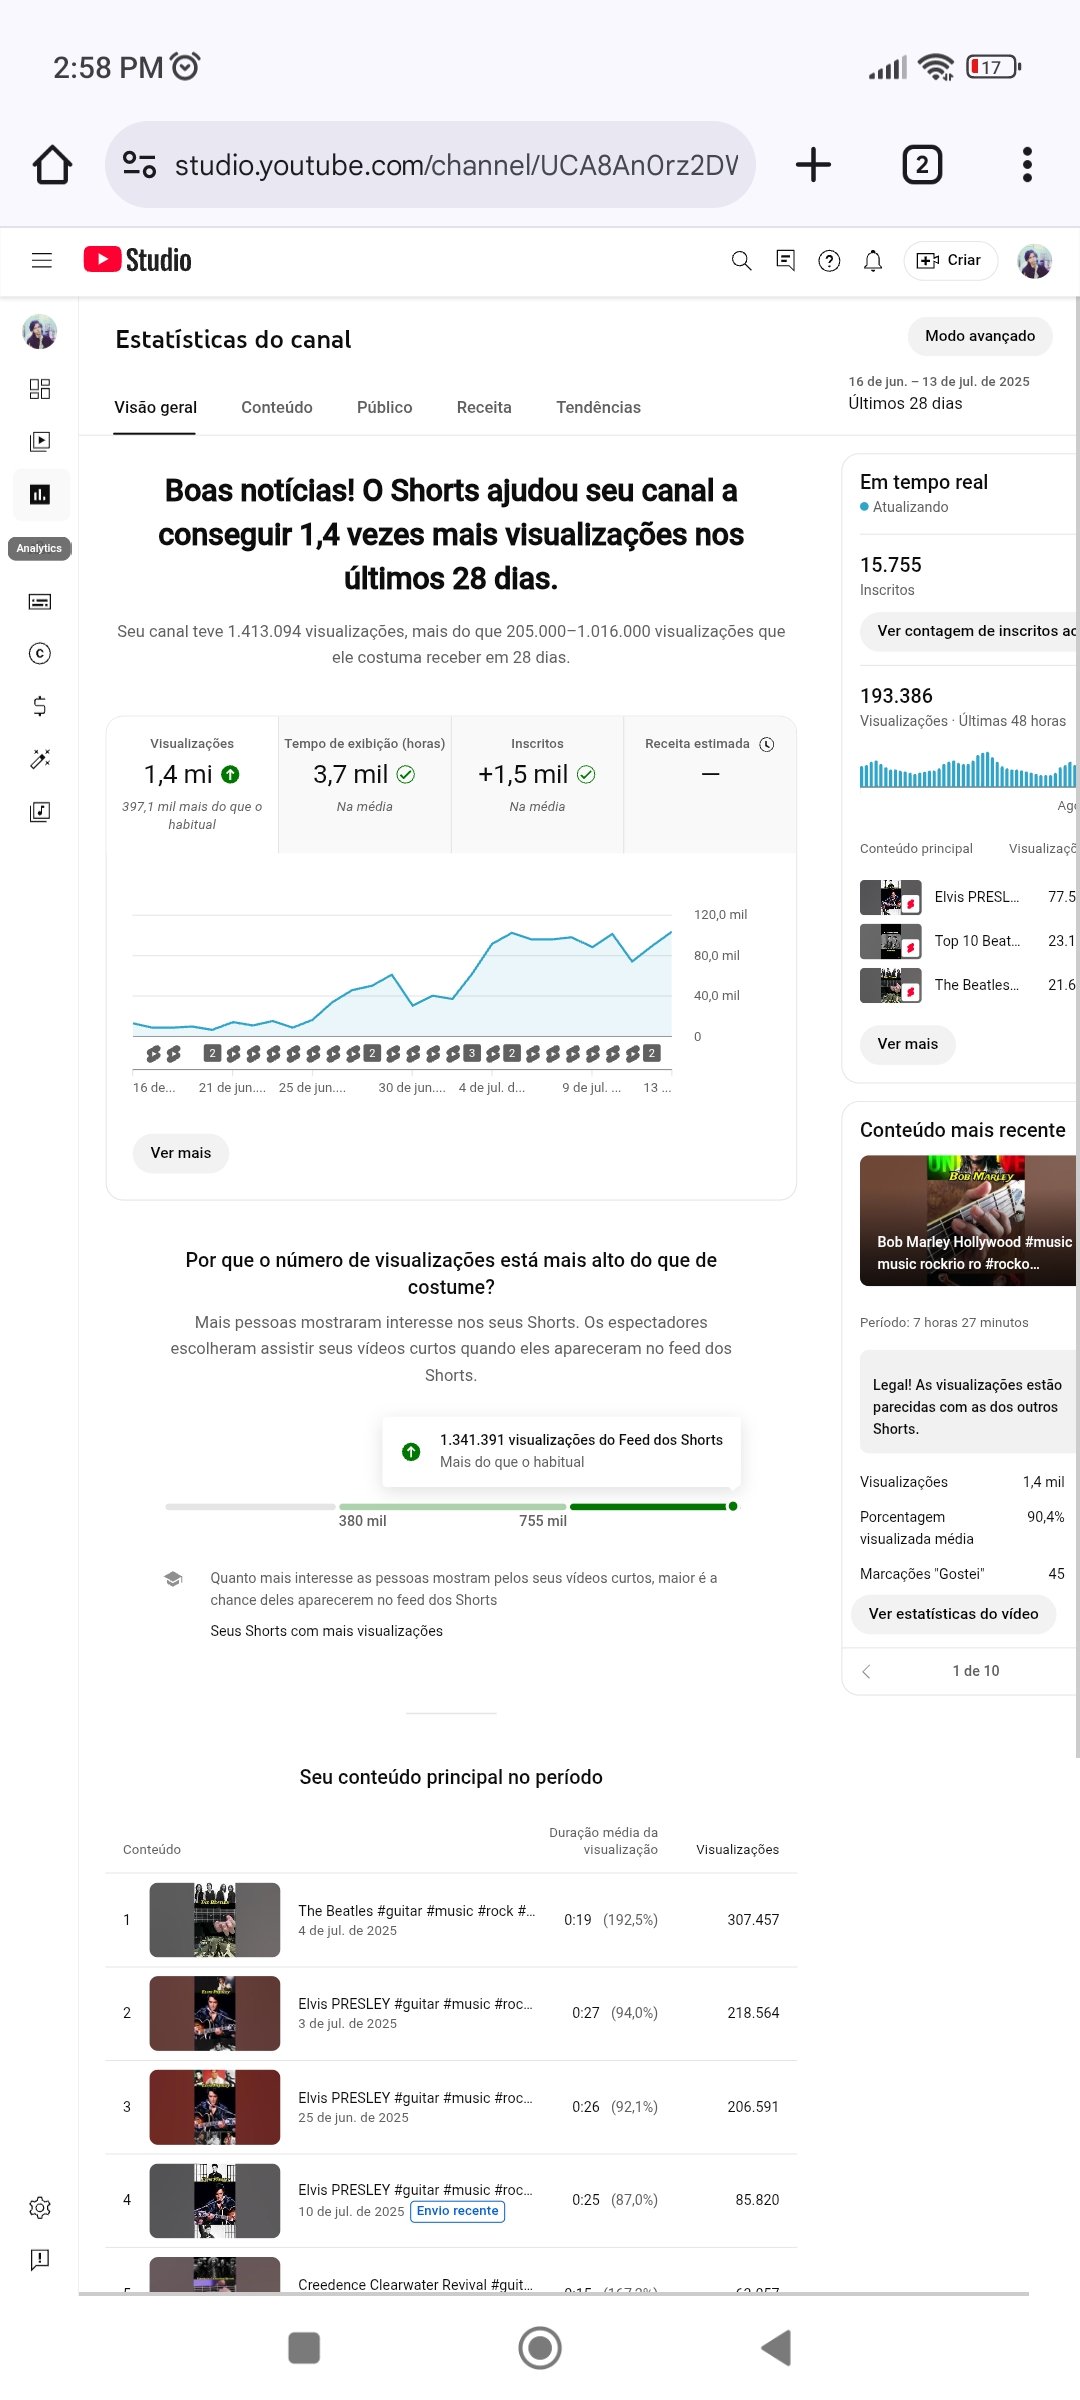Go to Dashboard from sidebar icon
This screenshot has height=2400, width=1080.
click(x=40, y=389)
